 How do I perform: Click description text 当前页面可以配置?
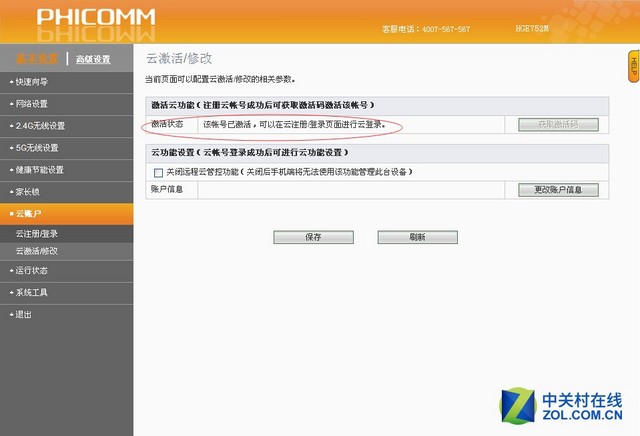pos(220,79)
